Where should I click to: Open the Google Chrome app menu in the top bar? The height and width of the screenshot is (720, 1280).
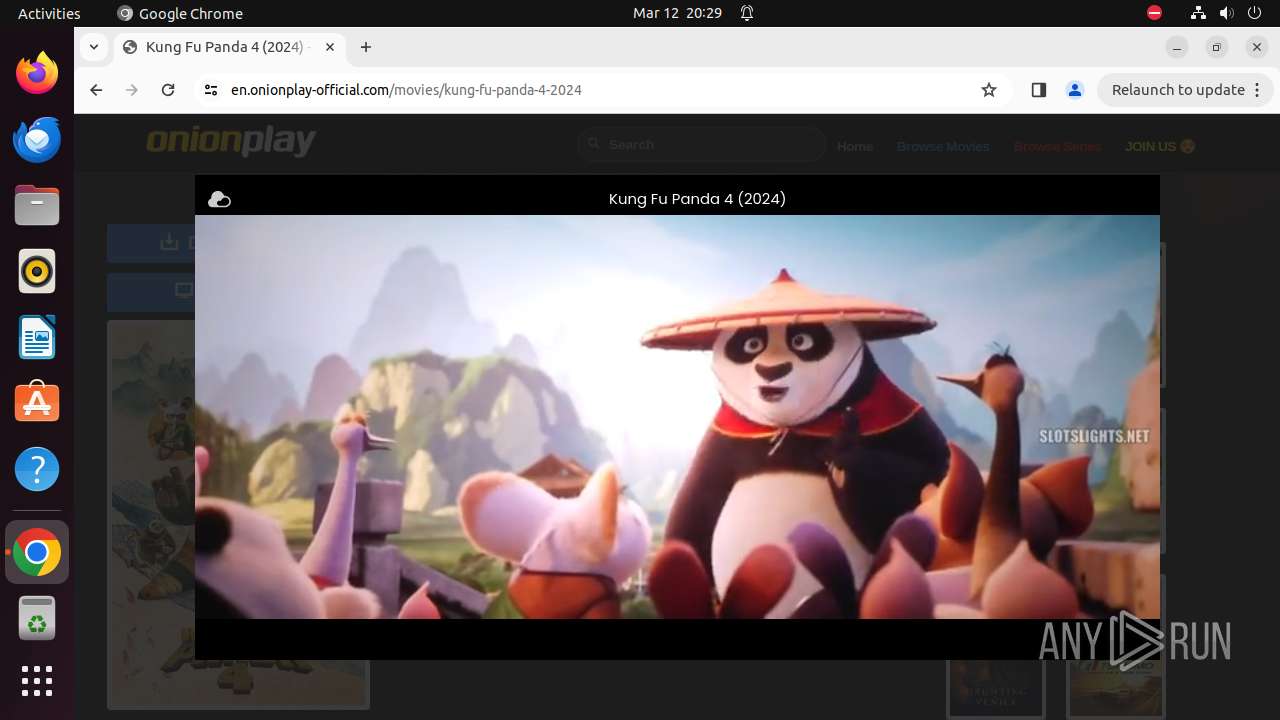click(180, 13)
